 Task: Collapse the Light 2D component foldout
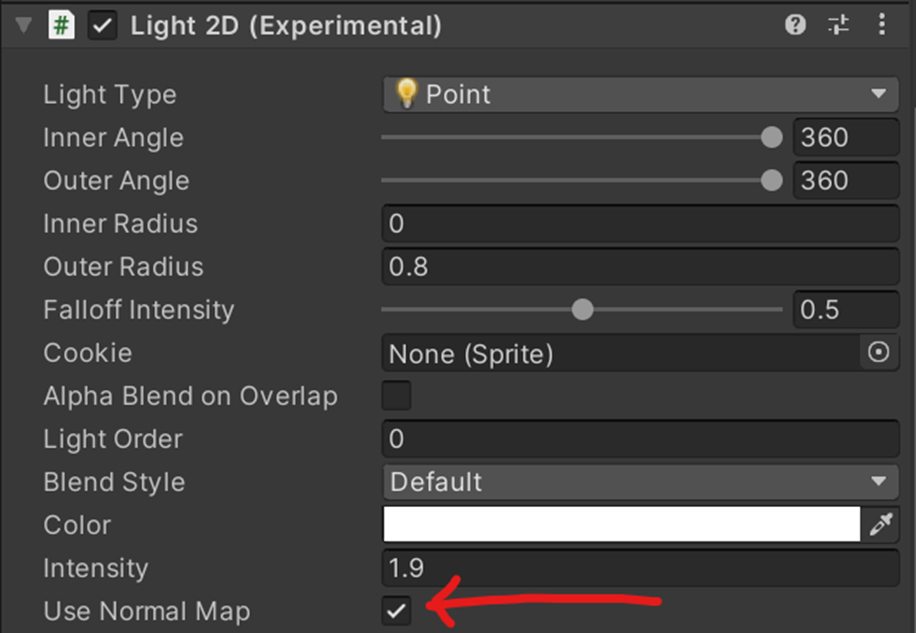click(23, 26)
